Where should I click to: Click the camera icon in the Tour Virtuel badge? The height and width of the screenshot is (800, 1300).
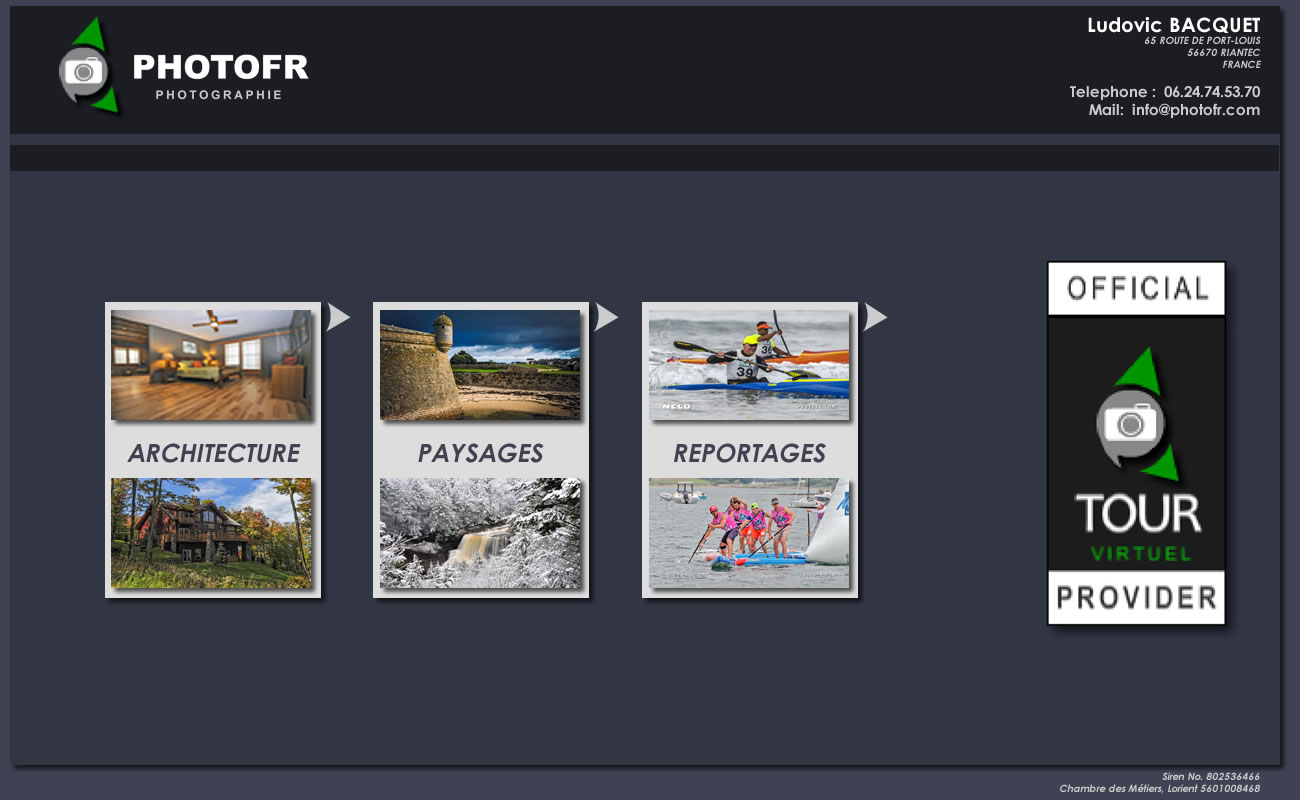[1132, 423]
